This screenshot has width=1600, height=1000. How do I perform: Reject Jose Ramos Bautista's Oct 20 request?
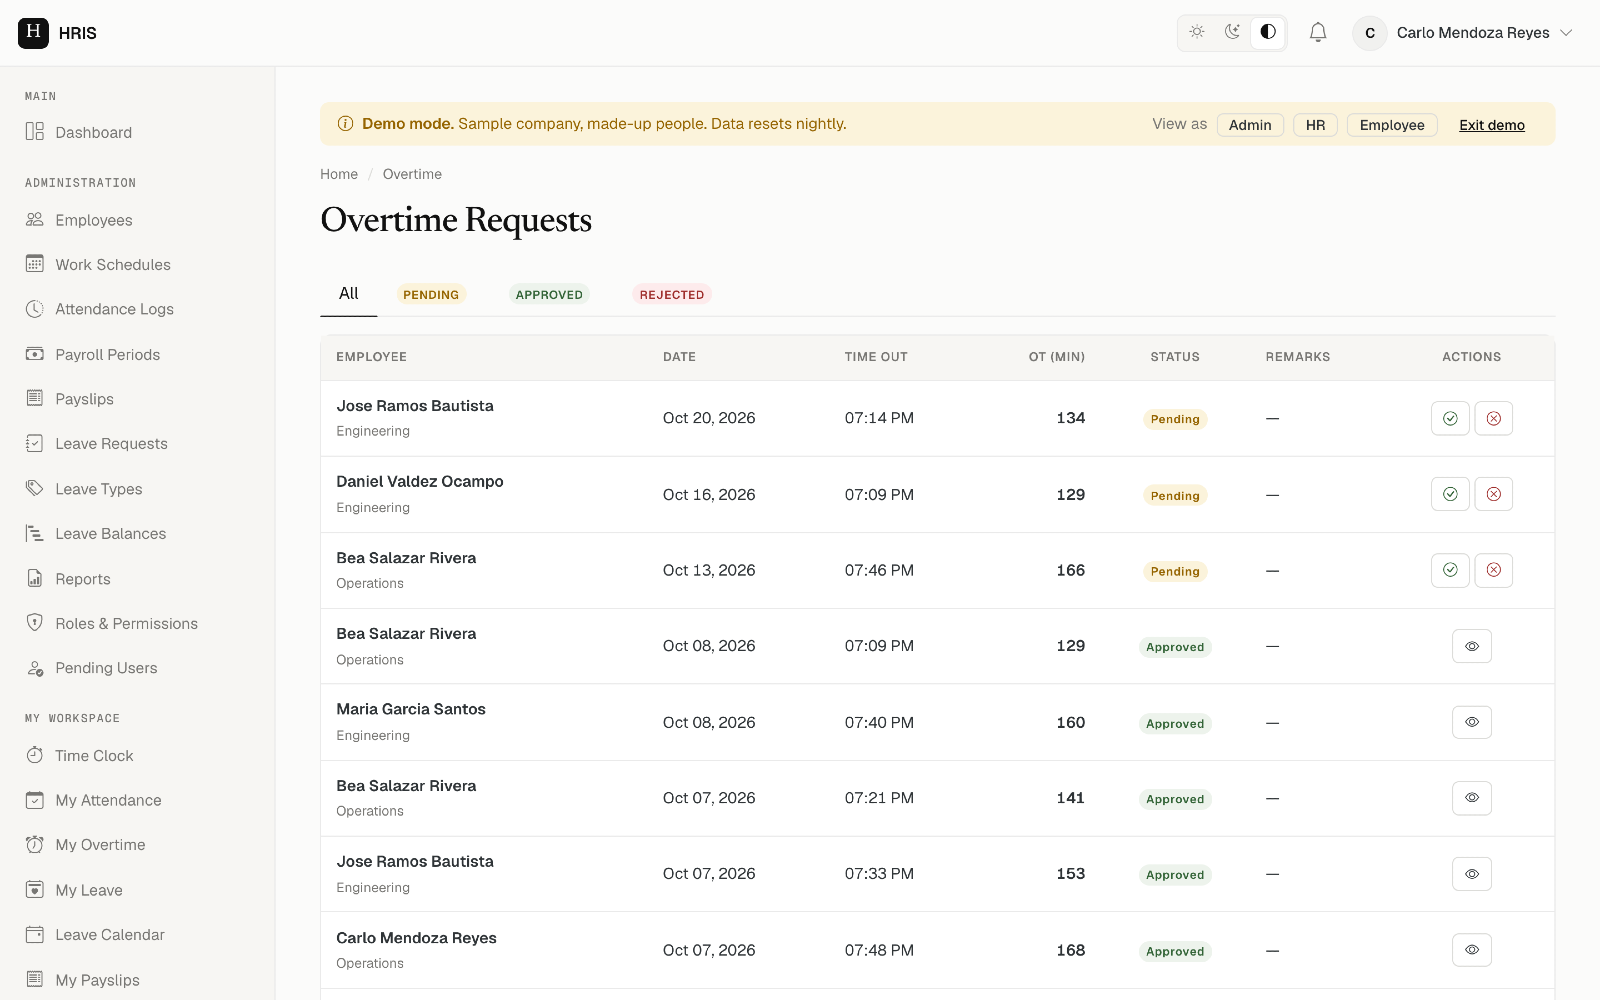coord(1494,418)
